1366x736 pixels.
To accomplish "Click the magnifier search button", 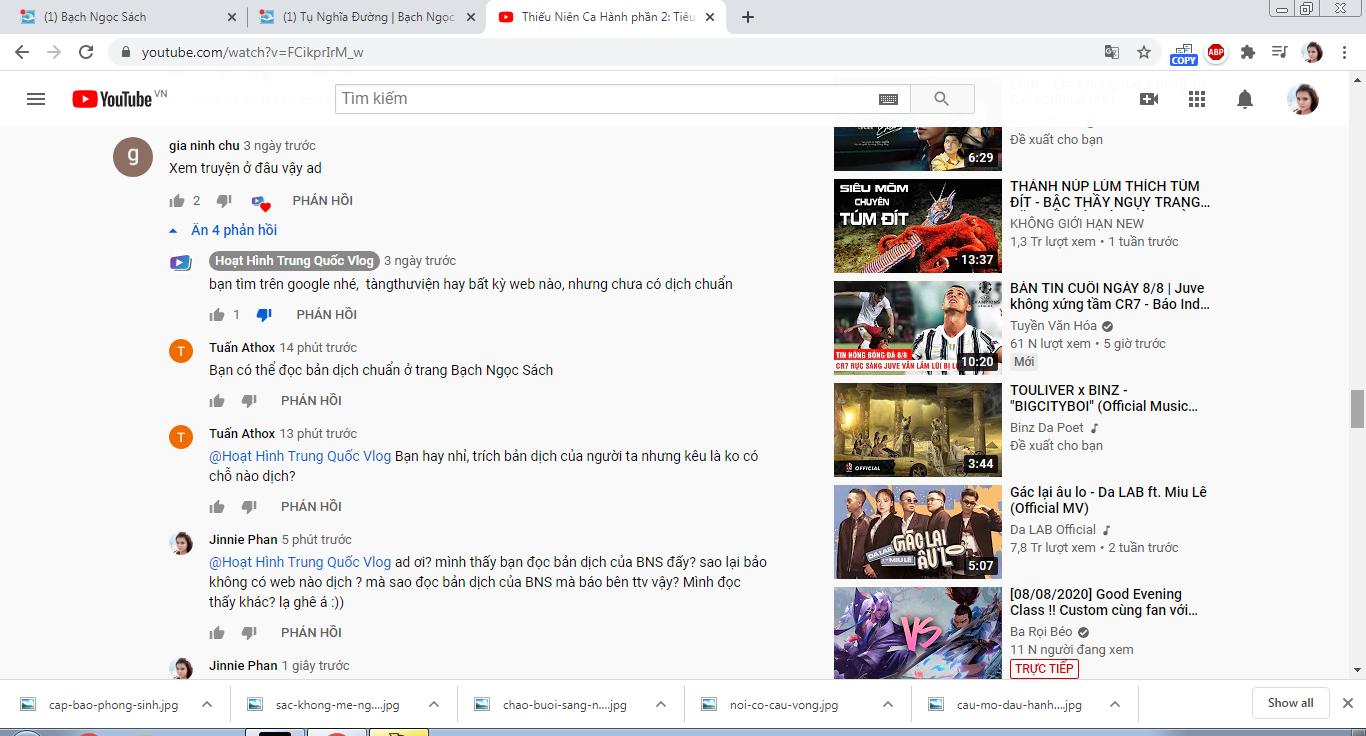I will 941,99.
